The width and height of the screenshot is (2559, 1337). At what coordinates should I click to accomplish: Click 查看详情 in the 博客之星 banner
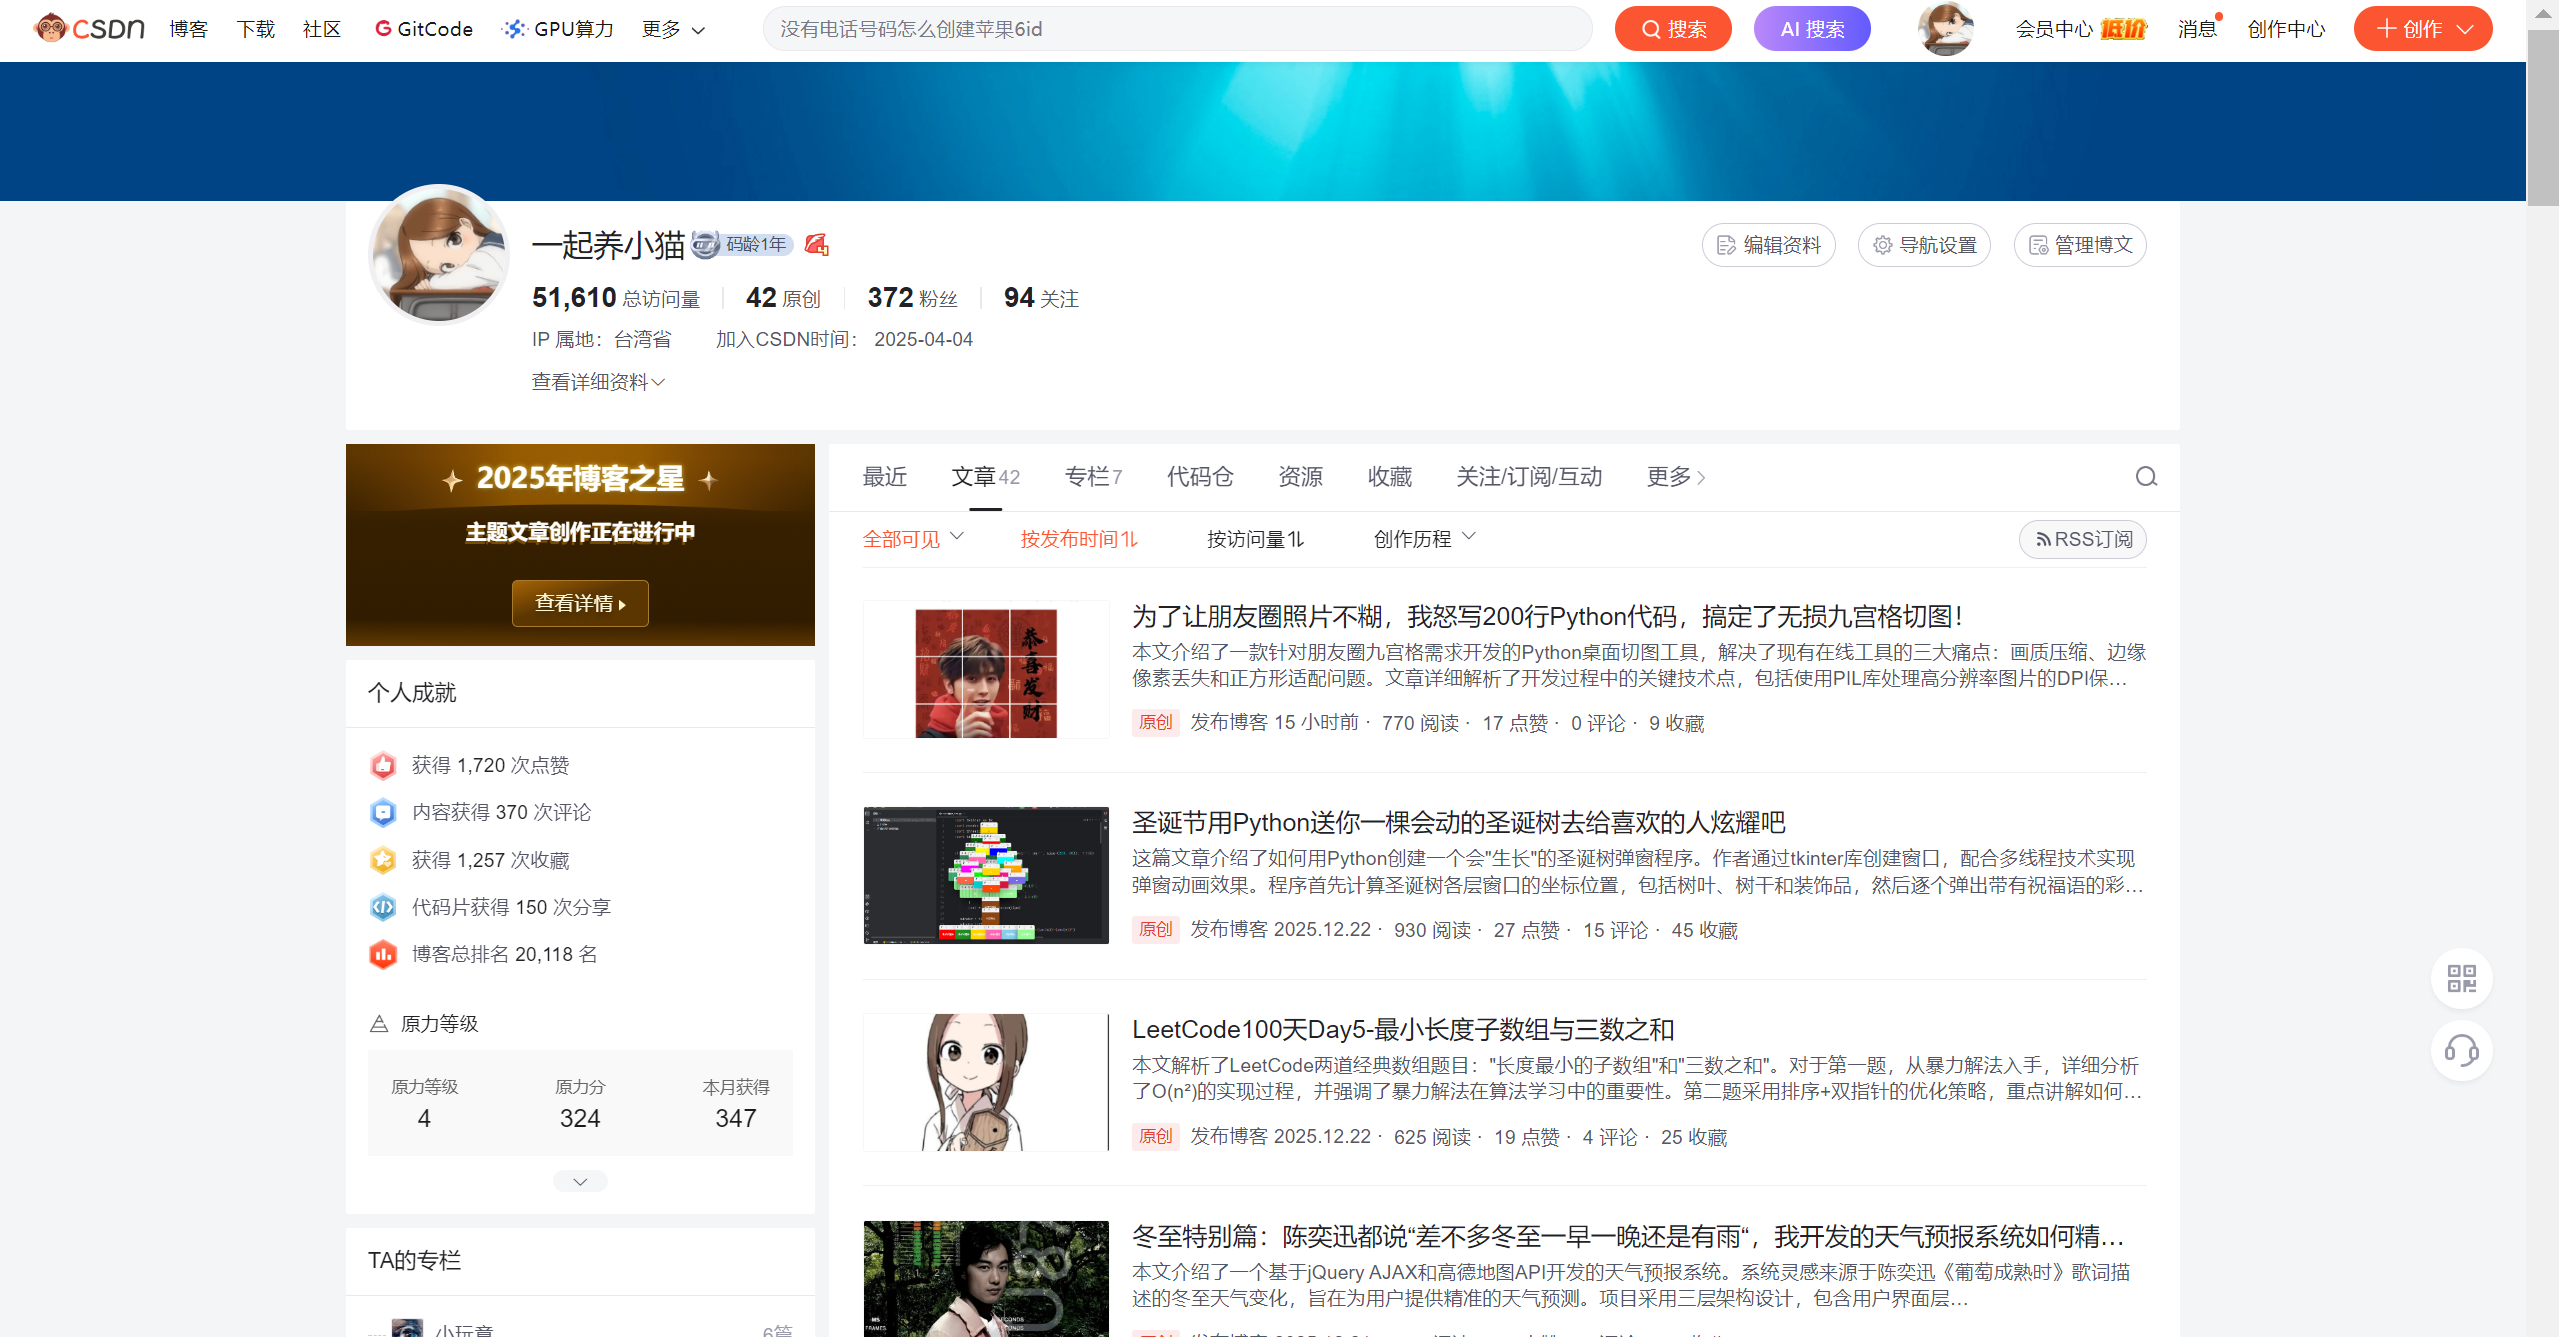579,603
